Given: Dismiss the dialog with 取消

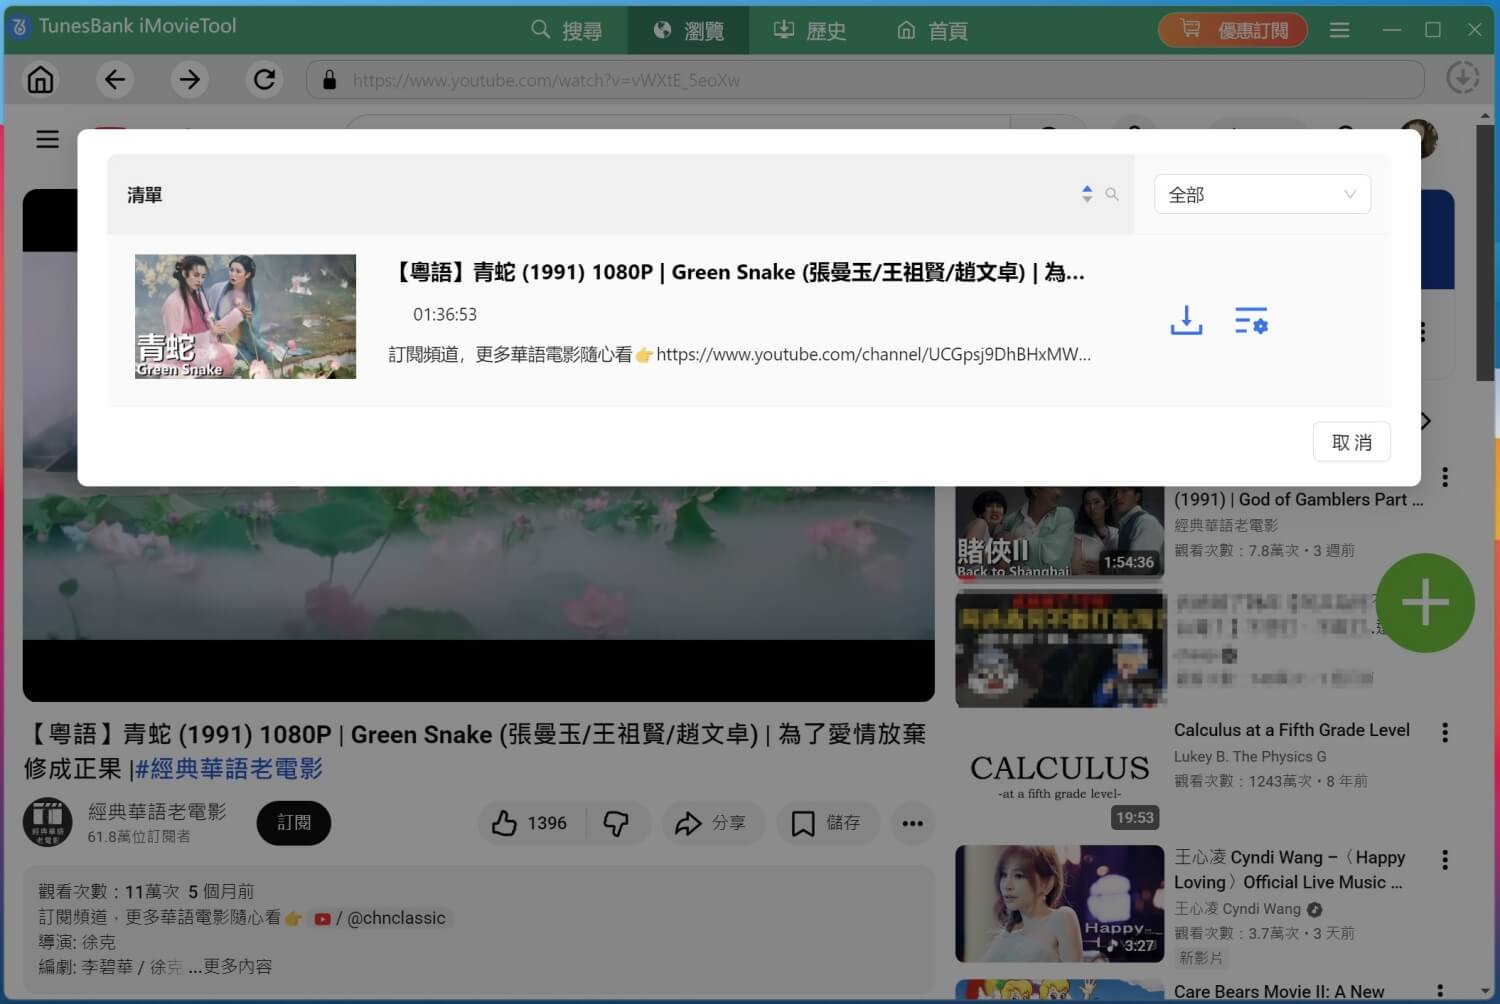Looking at the screenshot, I should pyautogui.click(x=1351, y=441).
